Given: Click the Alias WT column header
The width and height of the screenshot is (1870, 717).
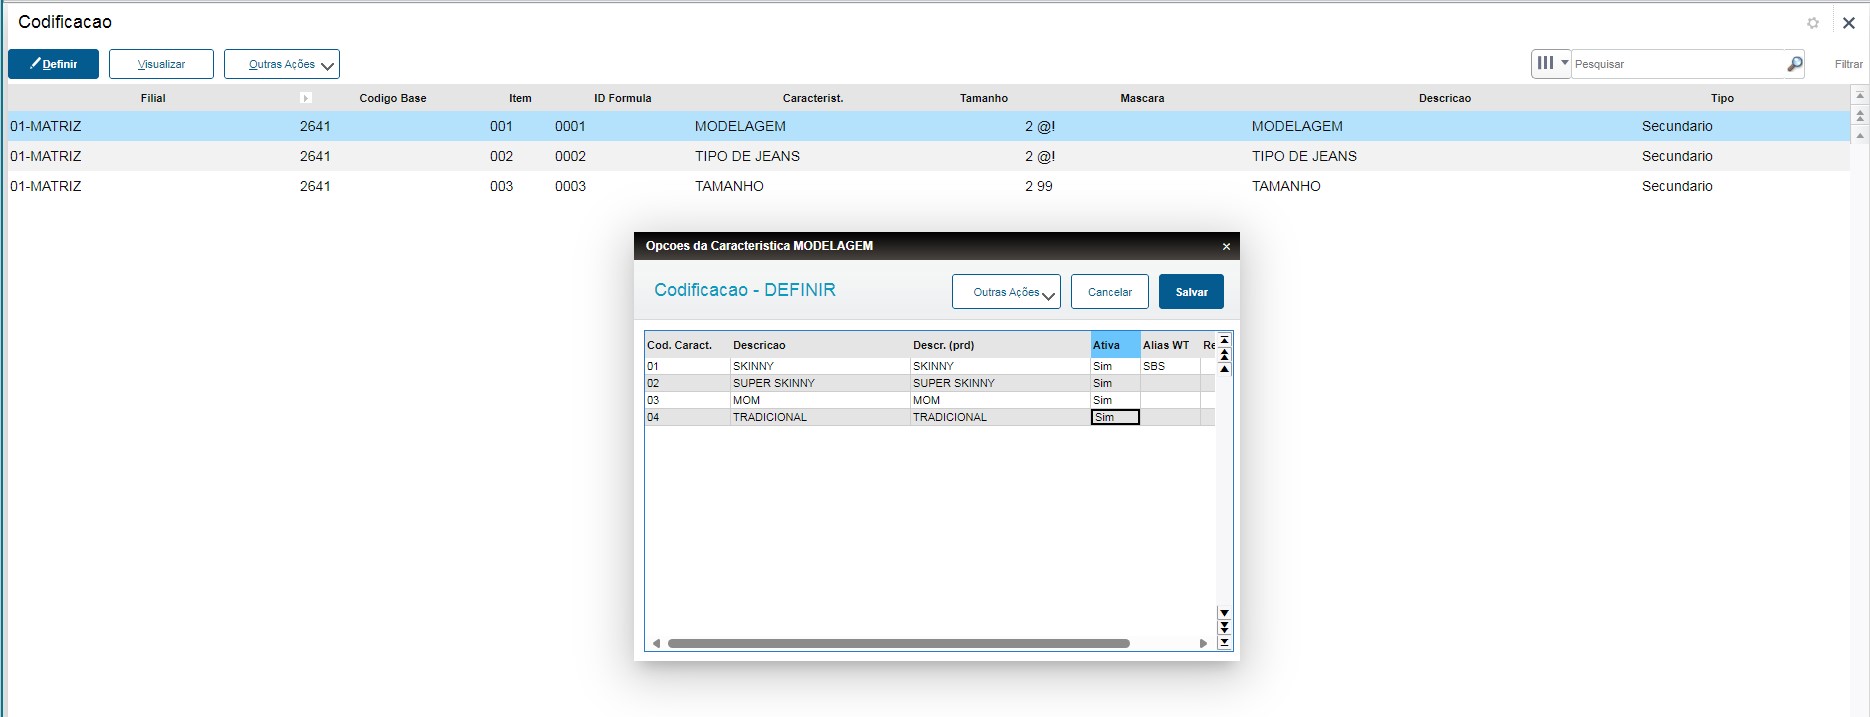Looking at the screenshot, I should (1169, 345).
